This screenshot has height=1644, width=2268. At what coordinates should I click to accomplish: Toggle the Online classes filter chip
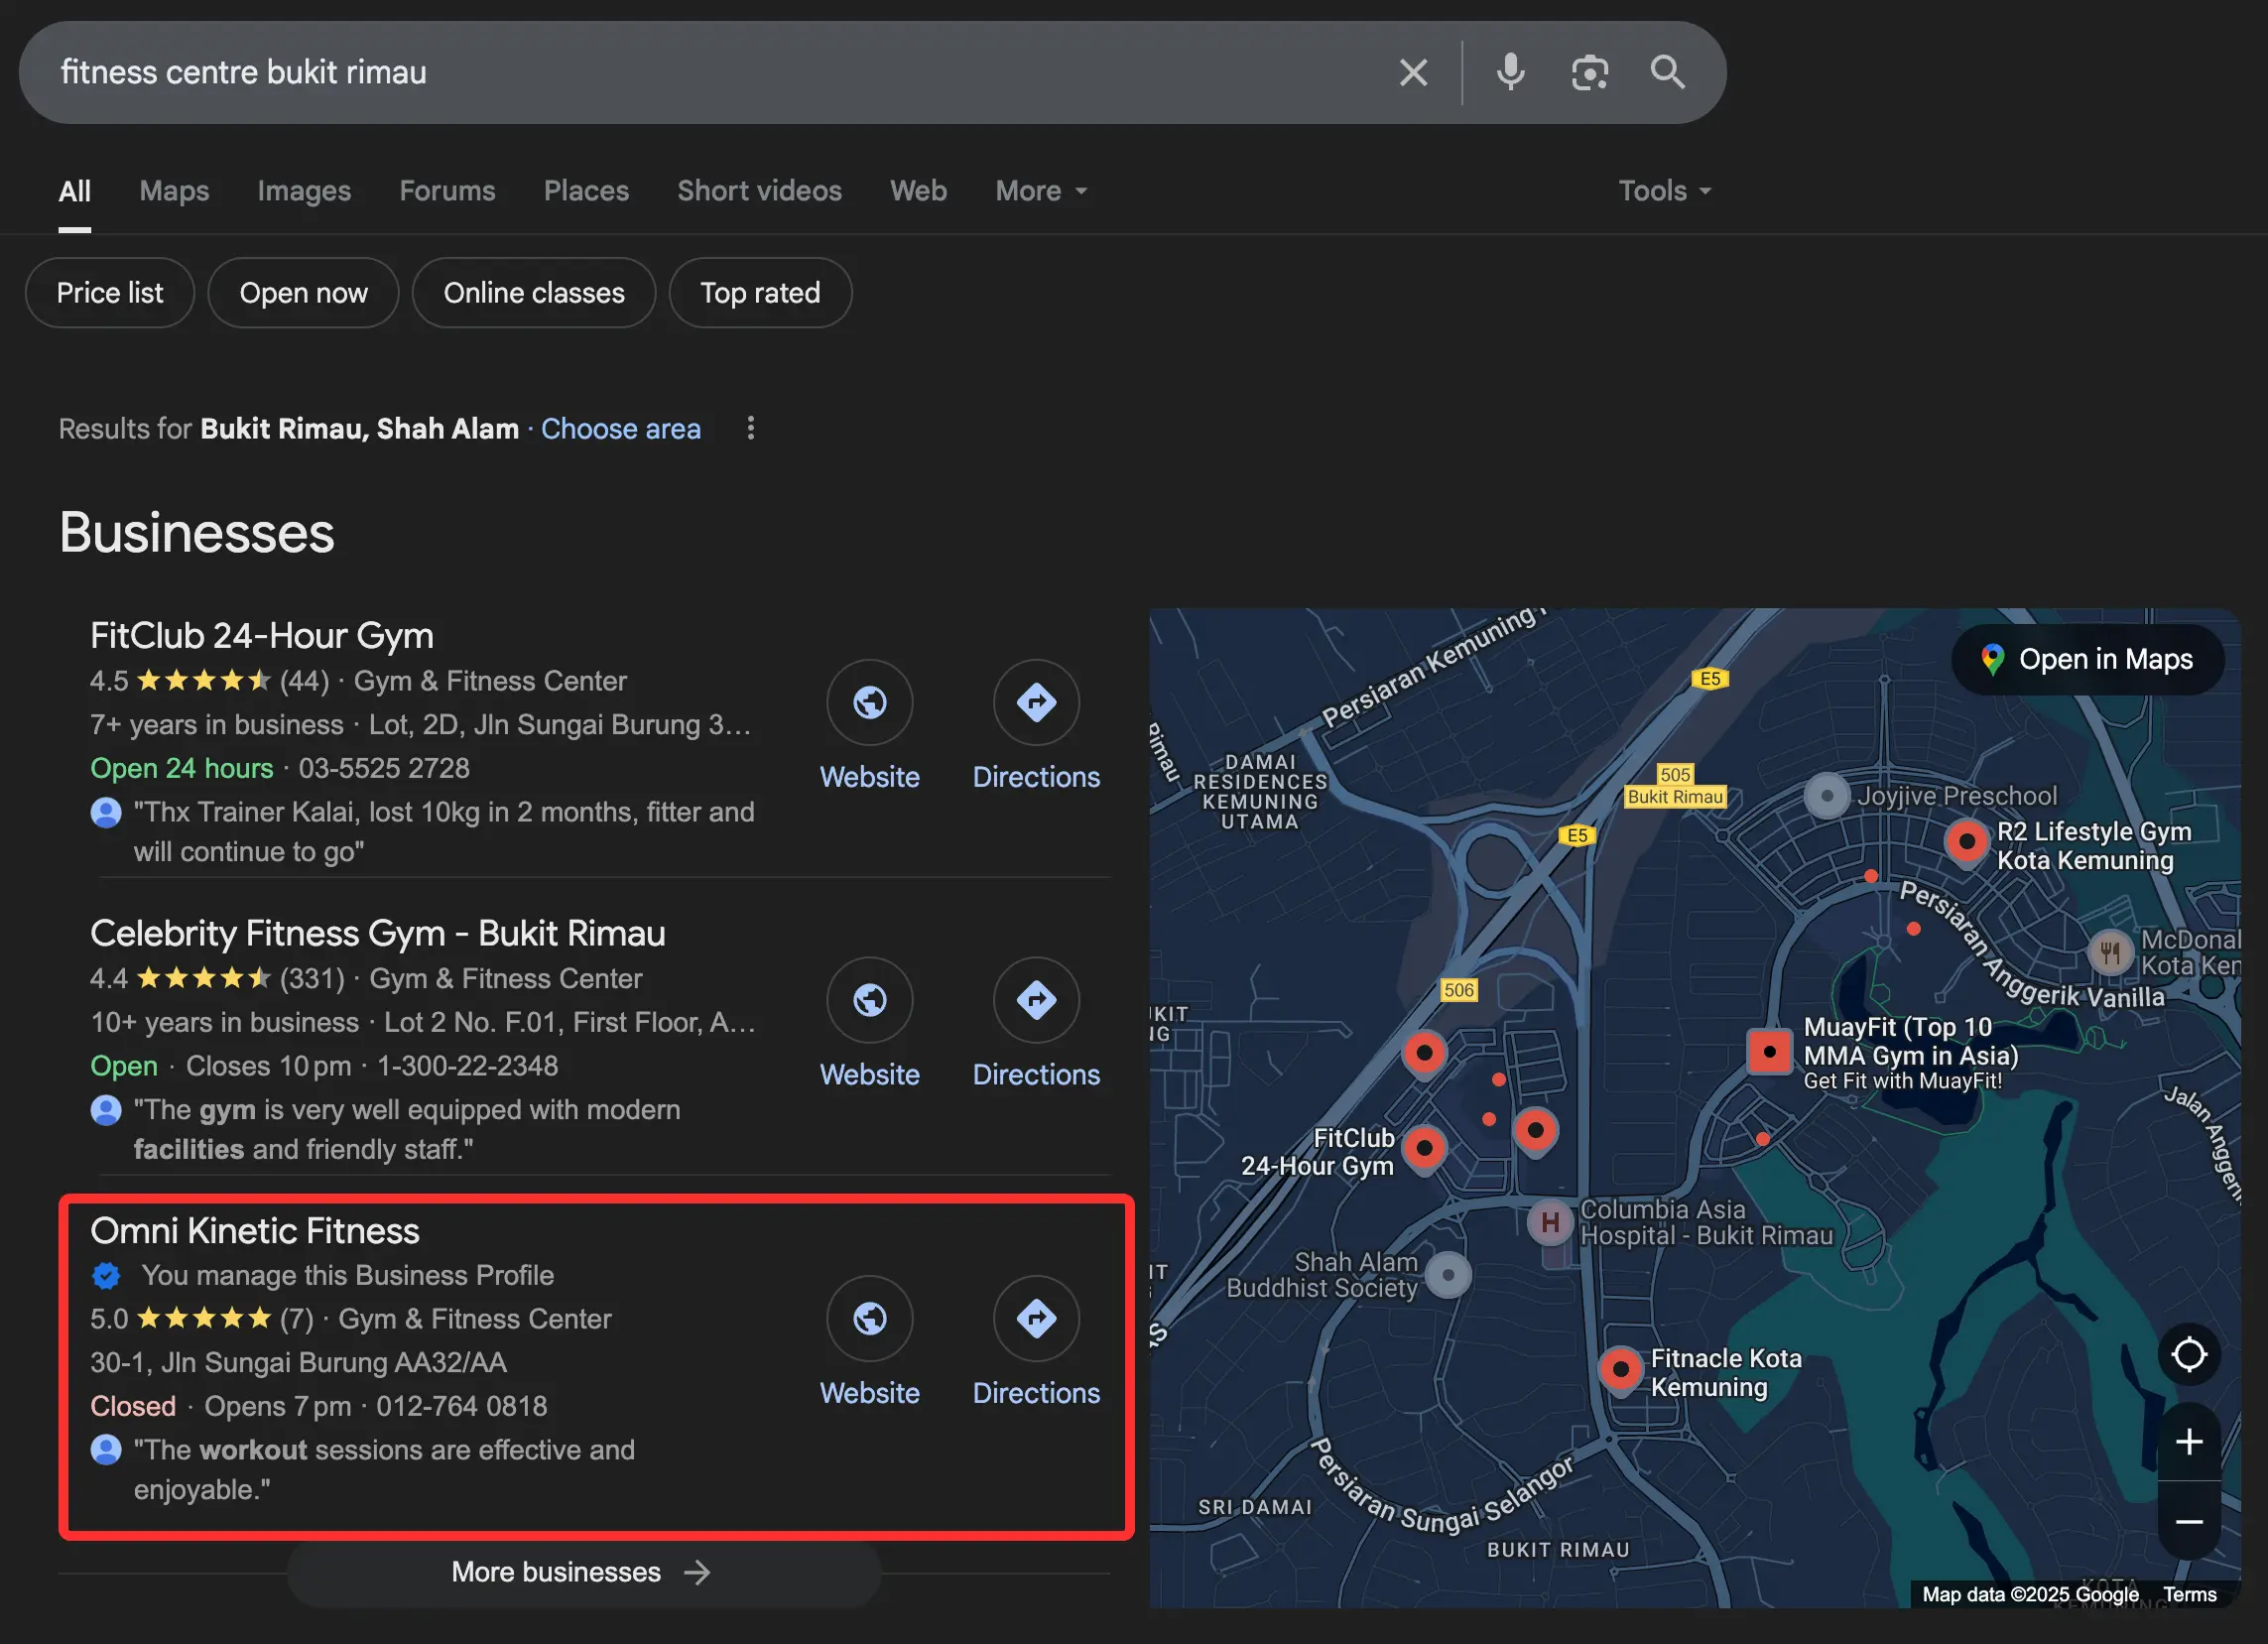click(x=534, y=293)
